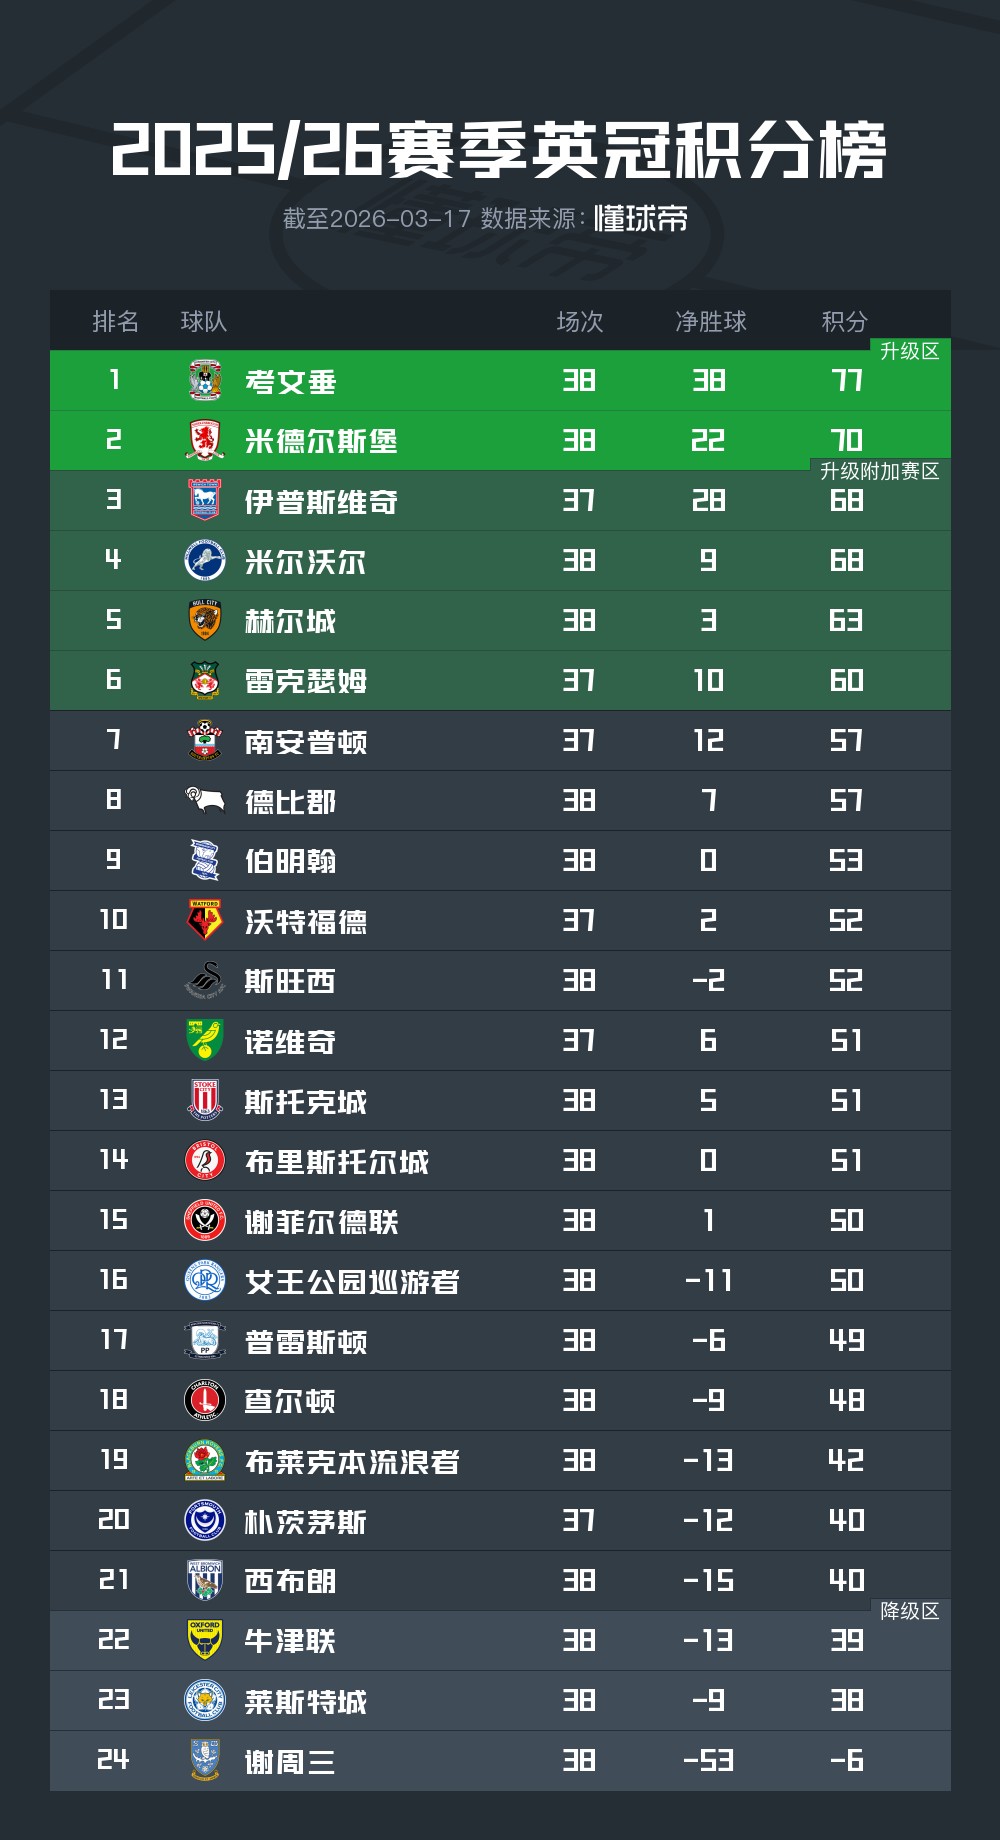Image resolution: width=1000 pixels, height=1840 pixels.
Task: Click the Coventry (考文垂) club crest
Action: click(x=205, y=381)
